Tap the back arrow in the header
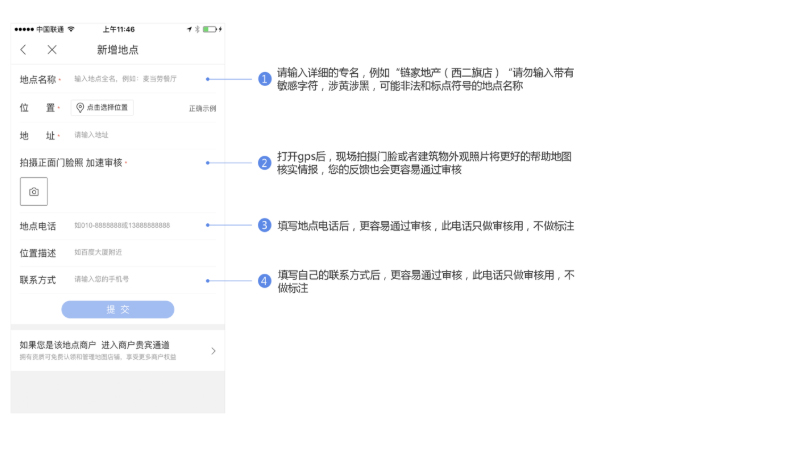Screen dimensions: 800x456 coord(23,50)
